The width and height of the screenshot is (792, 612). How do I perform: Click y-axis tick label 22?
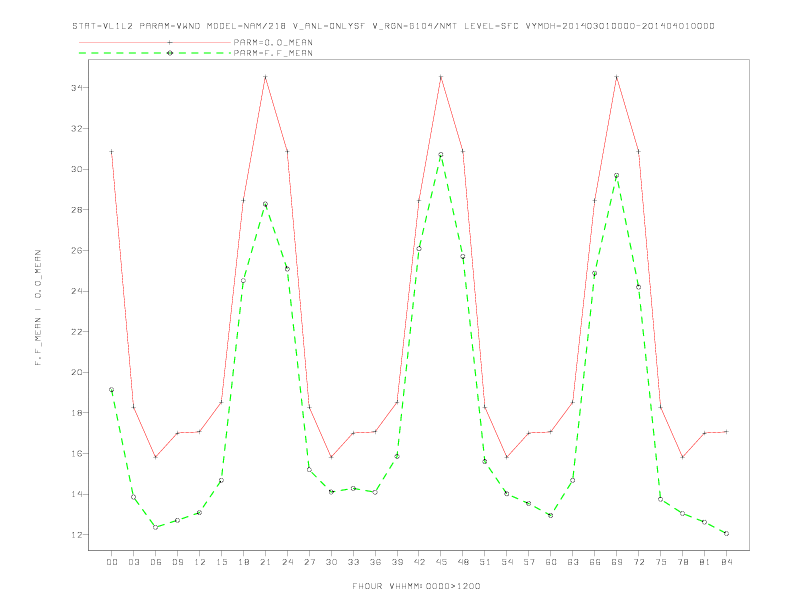click(77, 332)
